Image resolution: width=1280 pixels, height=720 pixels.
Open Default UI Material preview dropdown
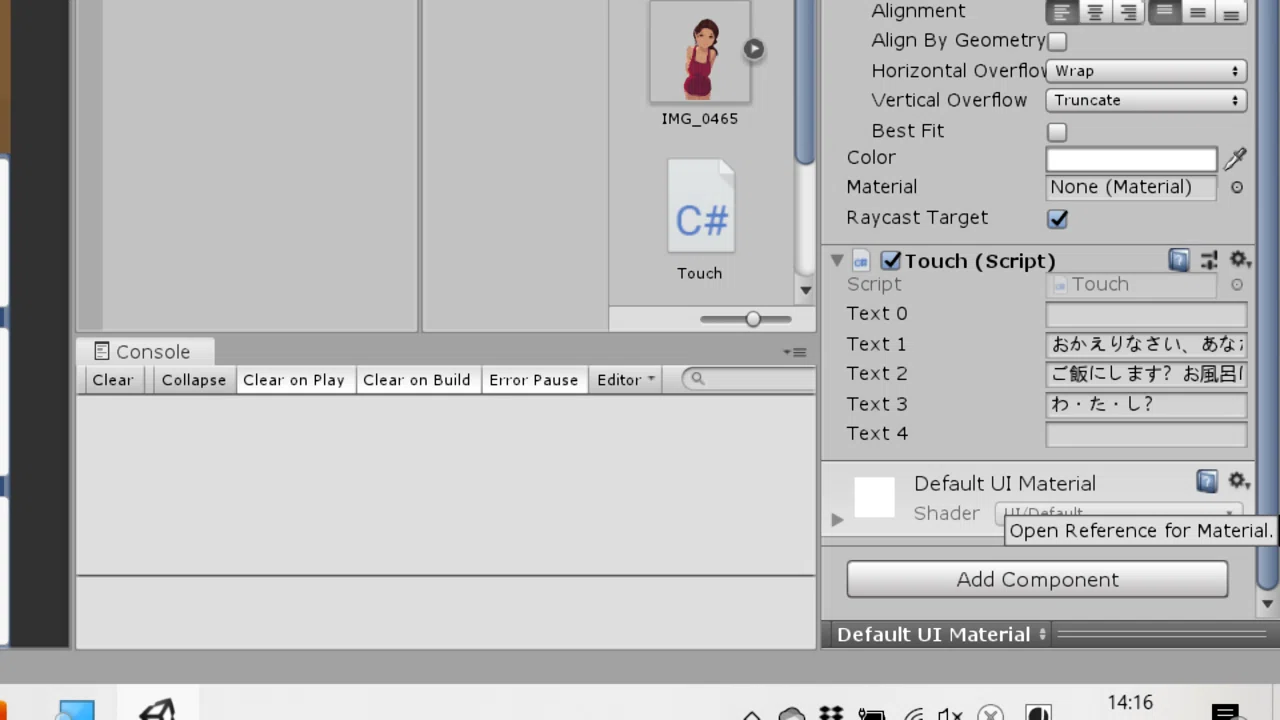(x=1042, y=634)
